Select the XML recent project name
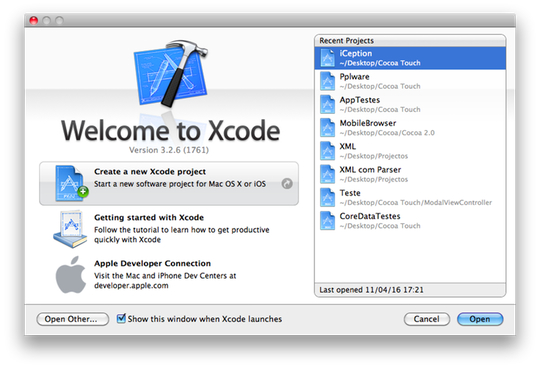 pos(347,146)
